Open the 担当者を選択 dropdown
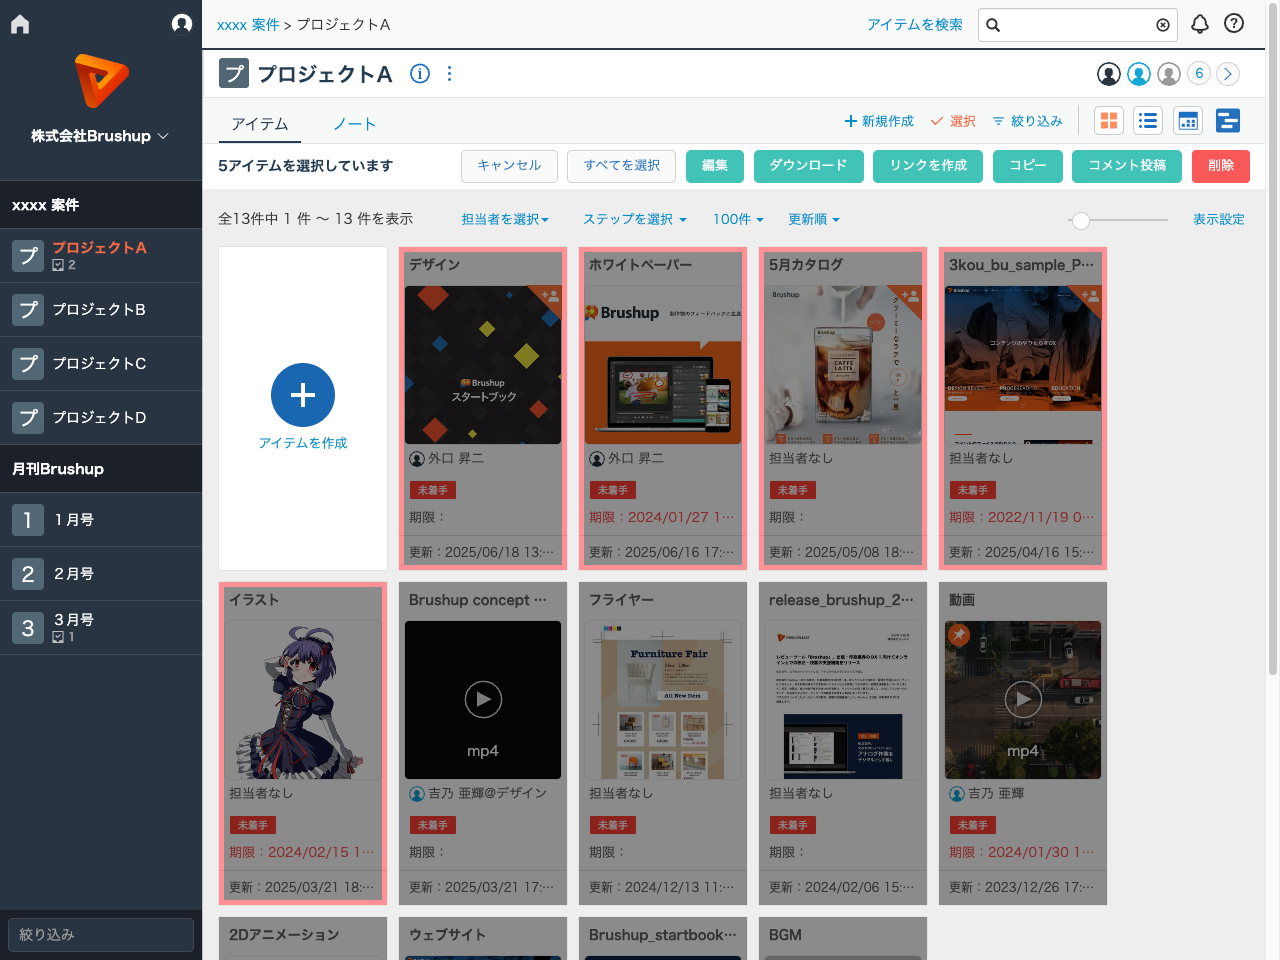 tap(506, 219)
